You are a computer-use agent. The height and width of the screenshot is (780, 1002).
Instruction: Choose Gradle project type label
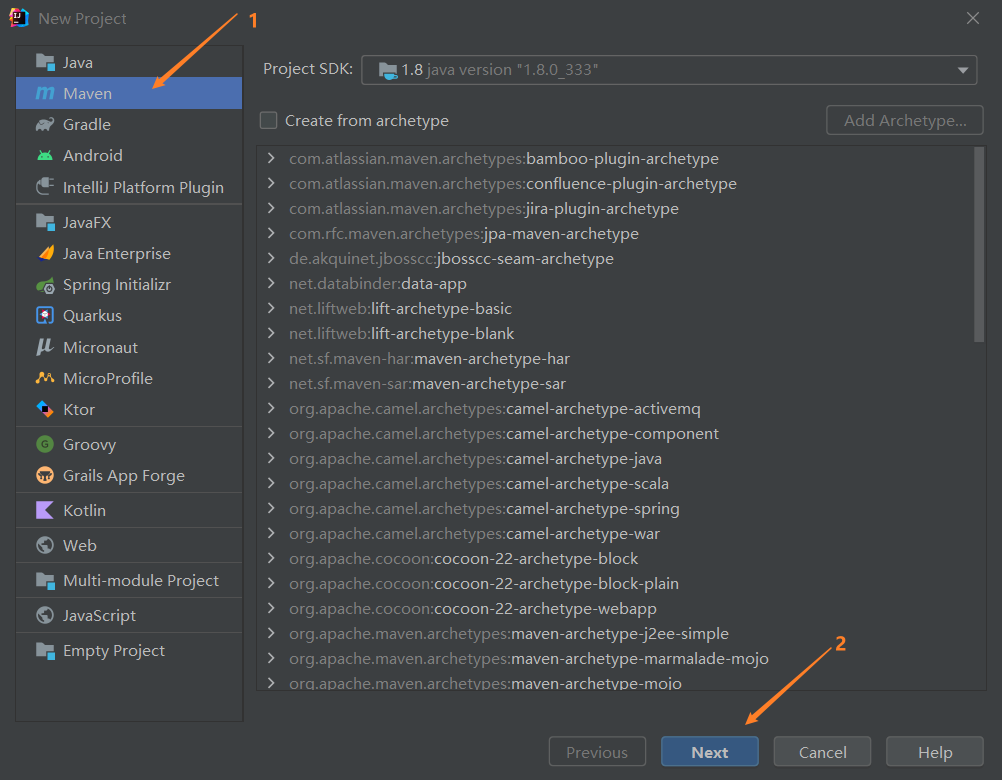pos(87,125)
